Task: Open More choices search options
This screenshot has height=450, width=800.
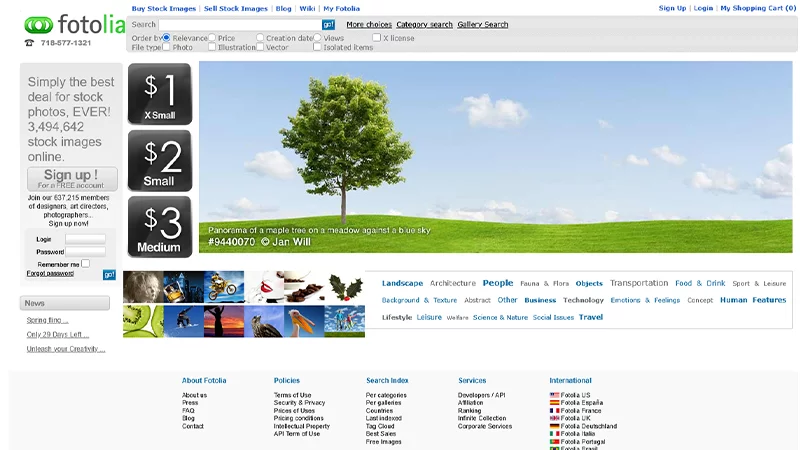Action: 369,24
